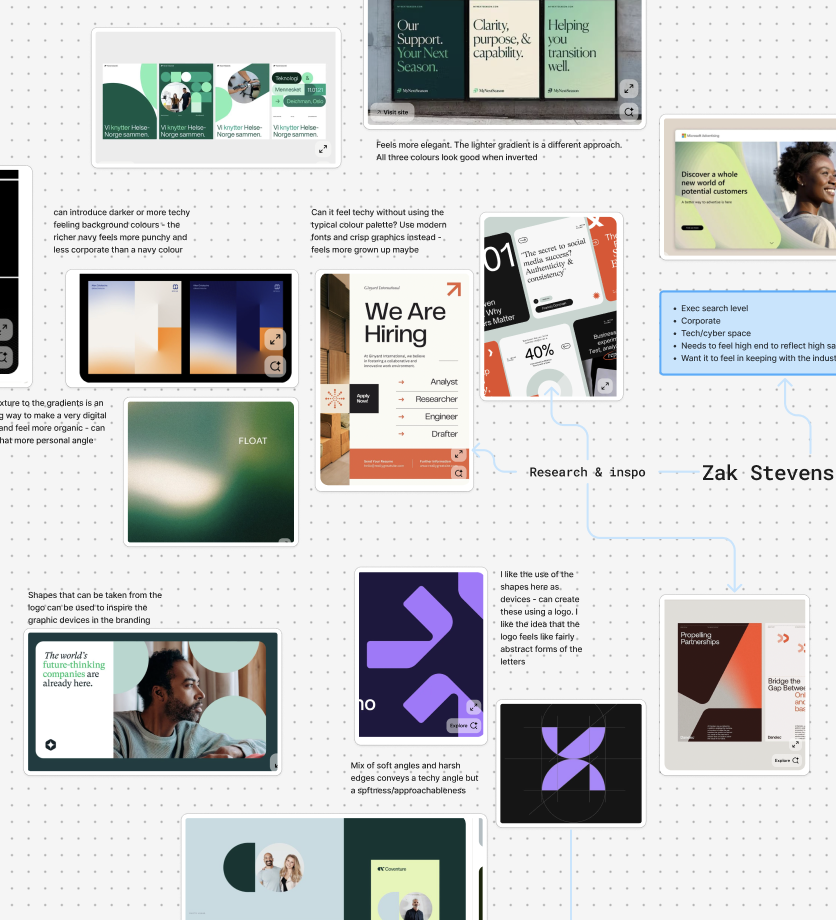Select the black geometric logo grid thumbnail

click(x=570, y=763)
